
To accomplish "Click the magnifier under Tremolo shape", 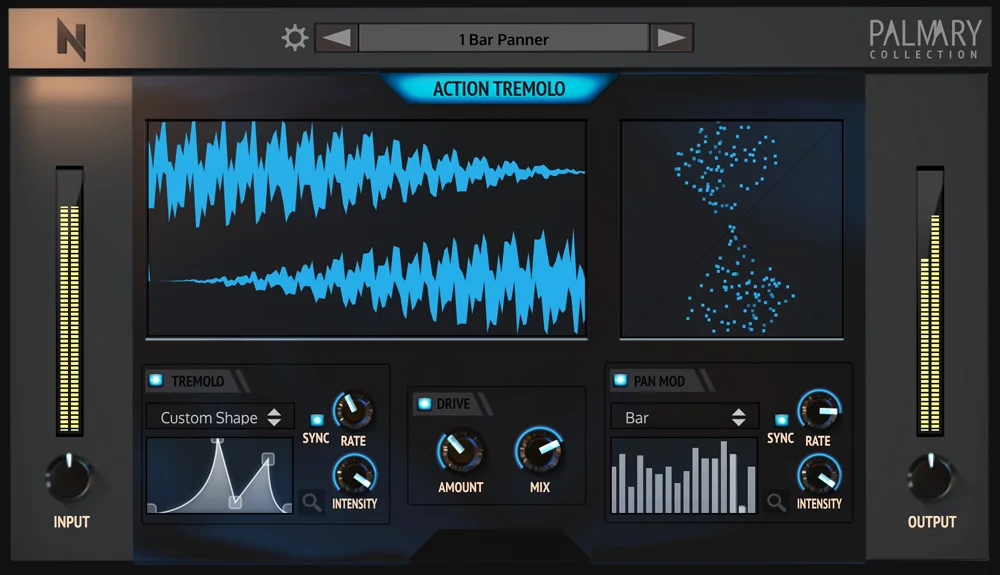I will pyautogui.click(x=312, y=502).
